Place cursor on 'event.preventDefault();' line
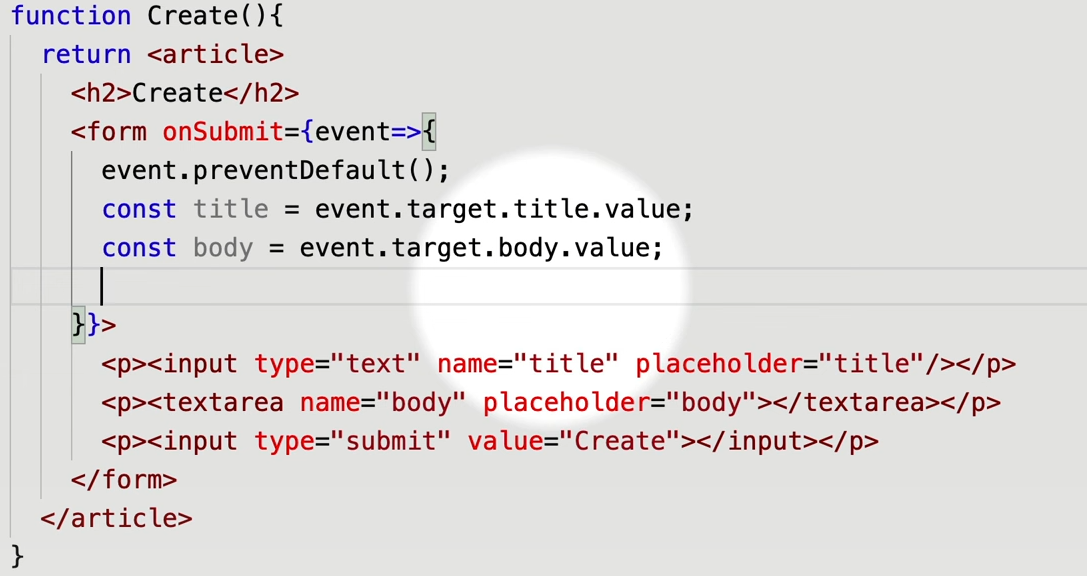 coord(275,171)
